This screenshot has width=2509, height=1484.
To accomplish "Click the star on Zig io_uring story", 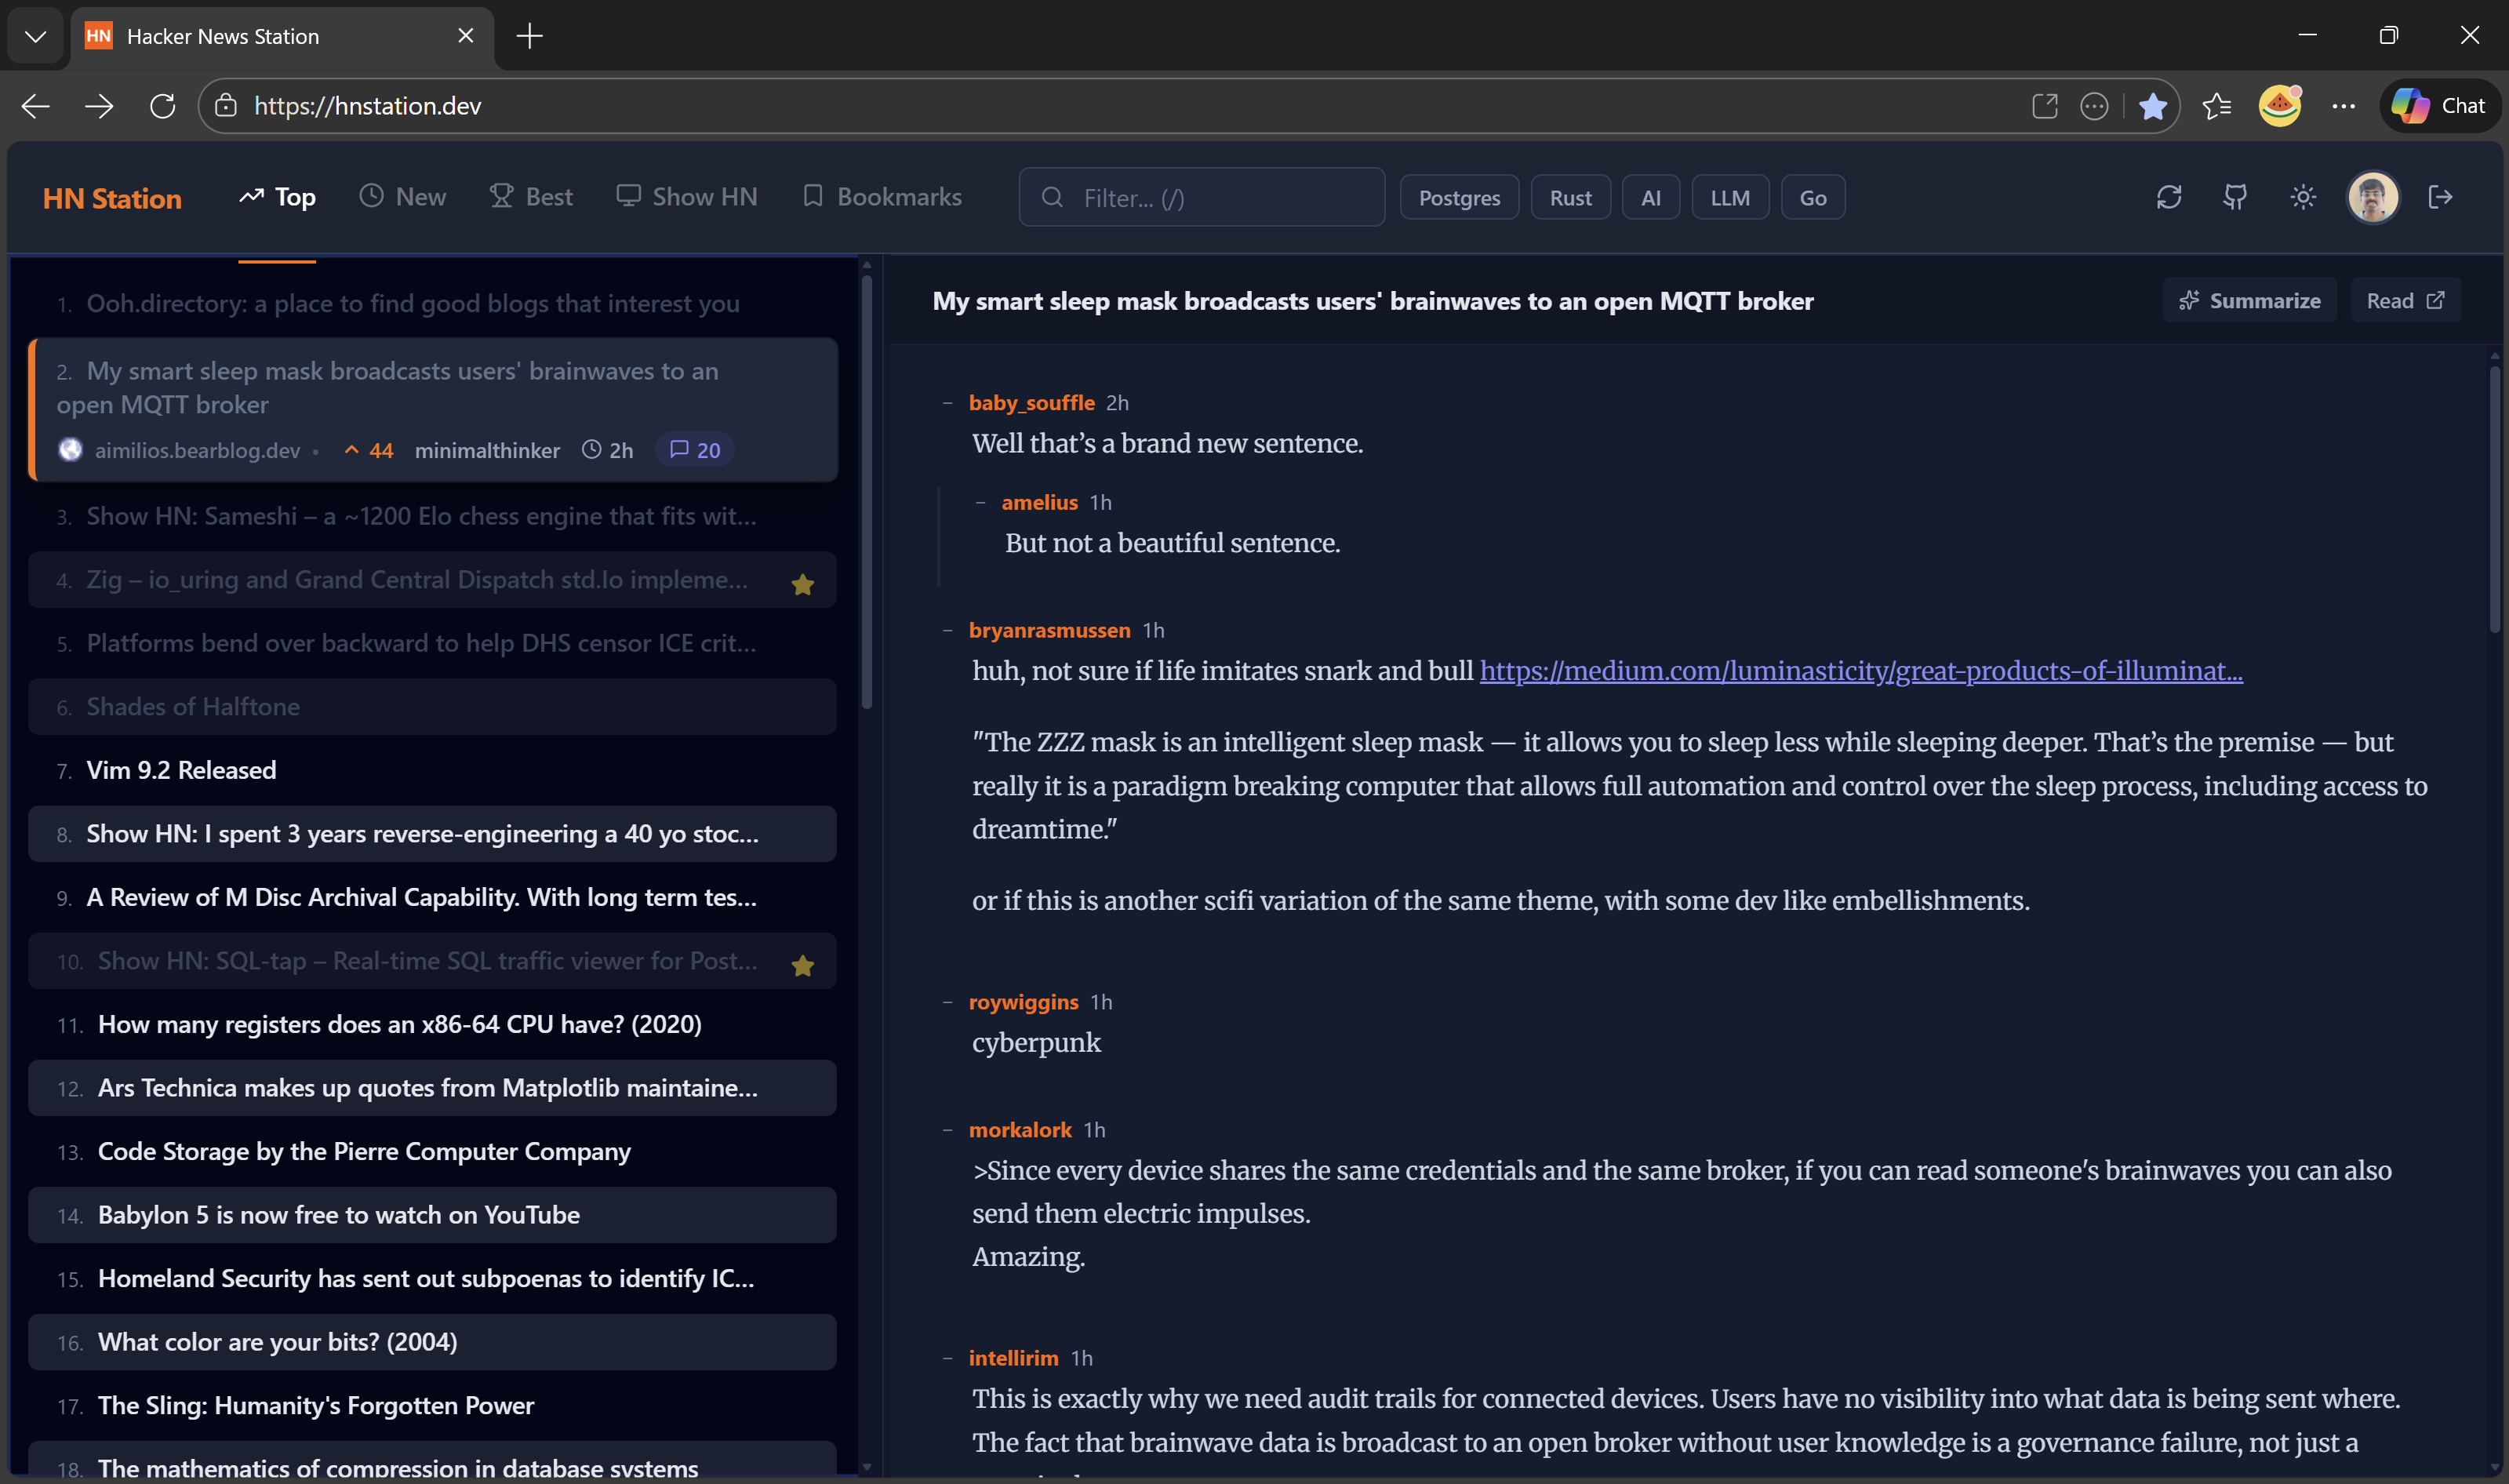I will [802, 584].
